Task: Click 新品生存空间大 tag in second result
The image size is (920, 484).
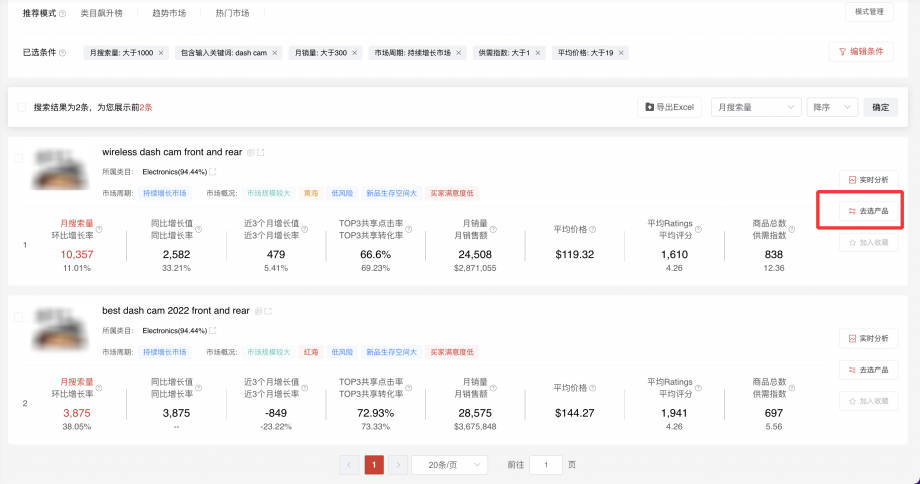Action: pos(391,352)
